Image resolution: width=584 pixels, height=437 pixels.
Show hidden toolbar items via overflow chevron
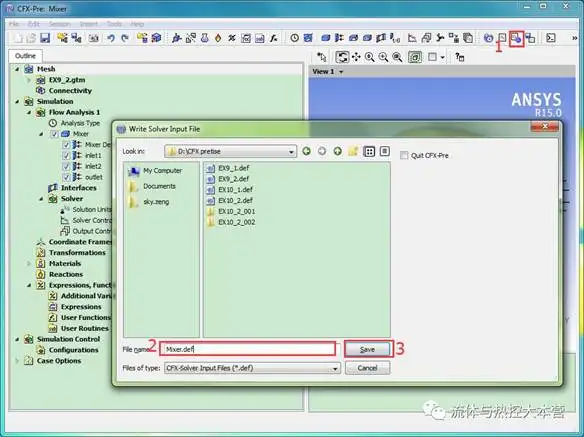pyautogui.click(x=574, y=38)
